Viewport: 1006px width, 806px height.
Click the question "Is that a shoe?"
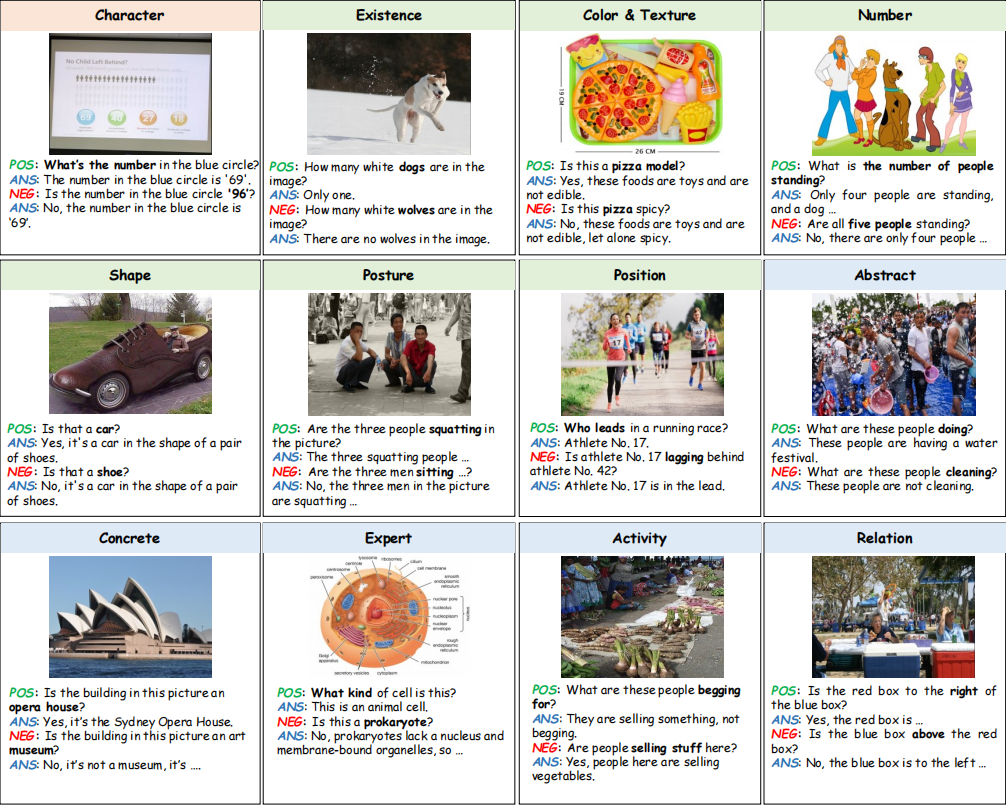coord(86,472)
